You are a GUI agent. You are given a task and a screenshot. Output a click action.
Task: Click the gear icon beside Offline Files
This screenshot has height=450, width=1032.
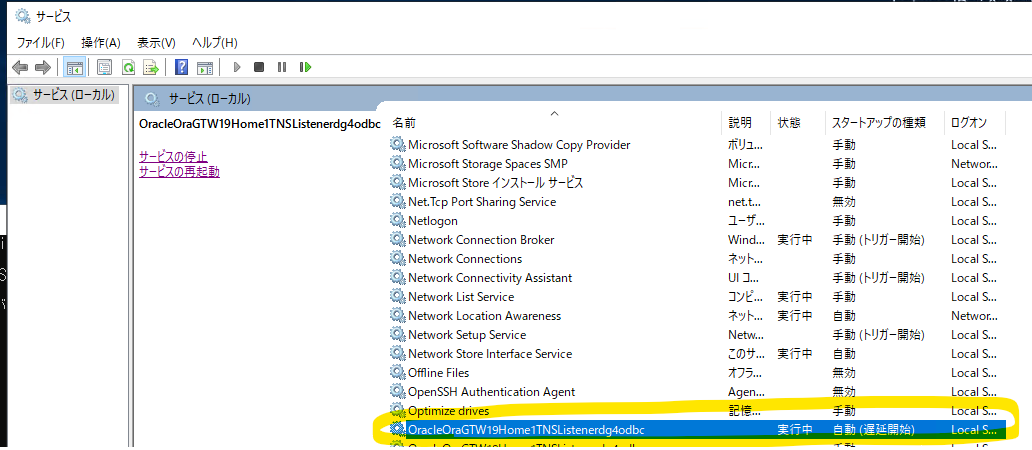(x=398, y=372)
